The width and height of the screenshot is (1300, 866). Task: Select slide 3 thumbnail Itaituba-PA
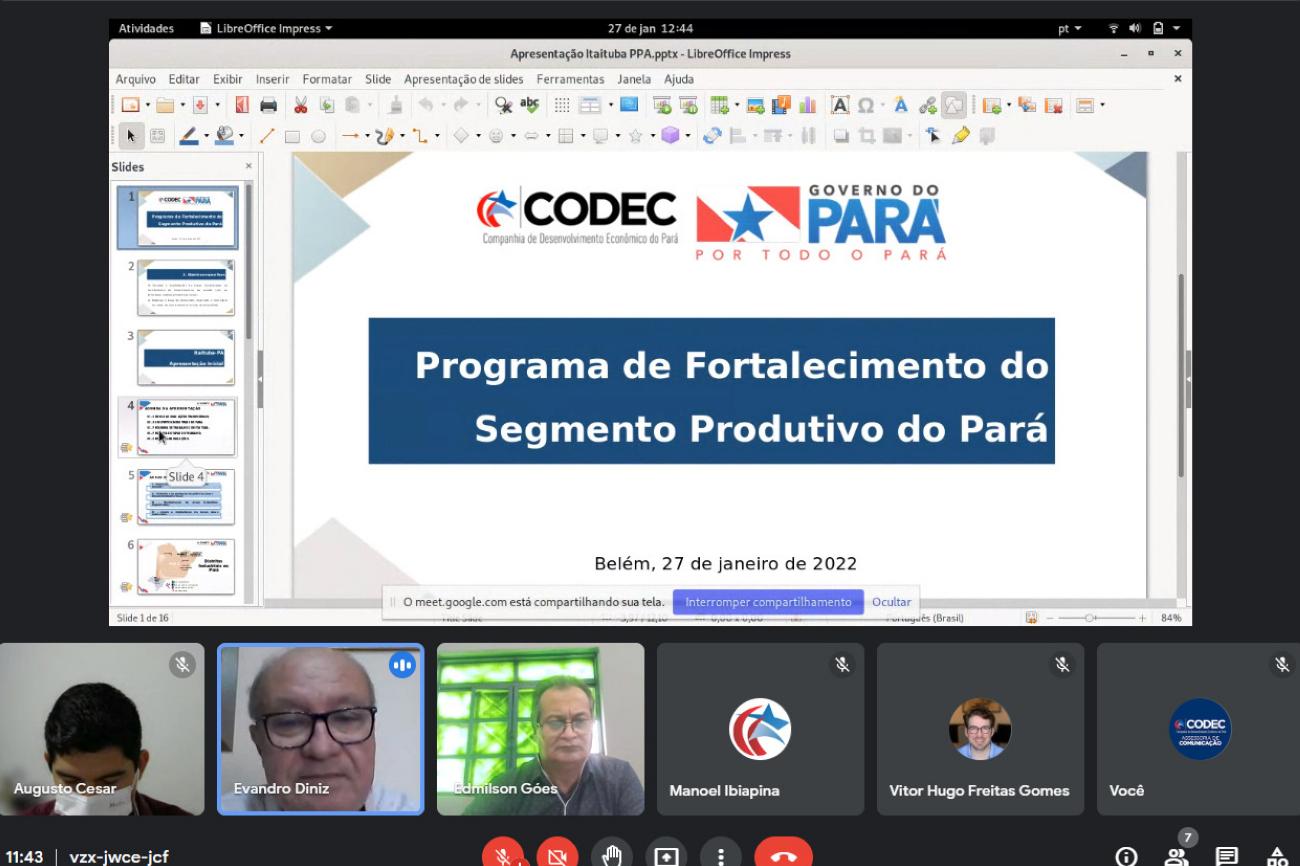pyautogui.click(x=186, y=357)
